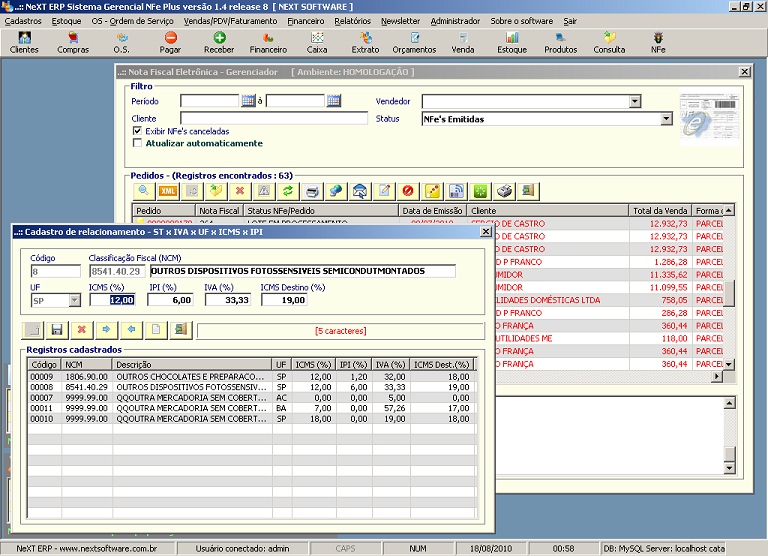Click the ICMS Destino (%) field with 19,00
The image size is (768, 556).
pyautogui.click(x=285, y=300)
